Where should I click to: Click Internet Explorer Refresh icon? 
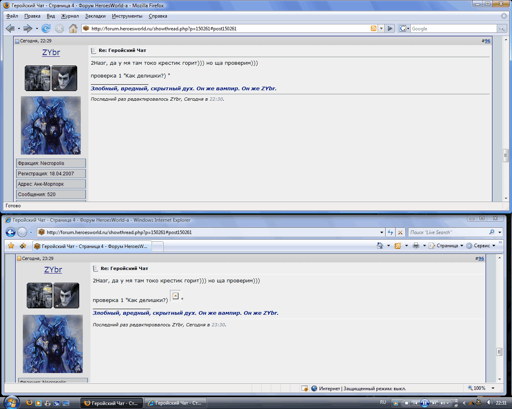point(390,232)
